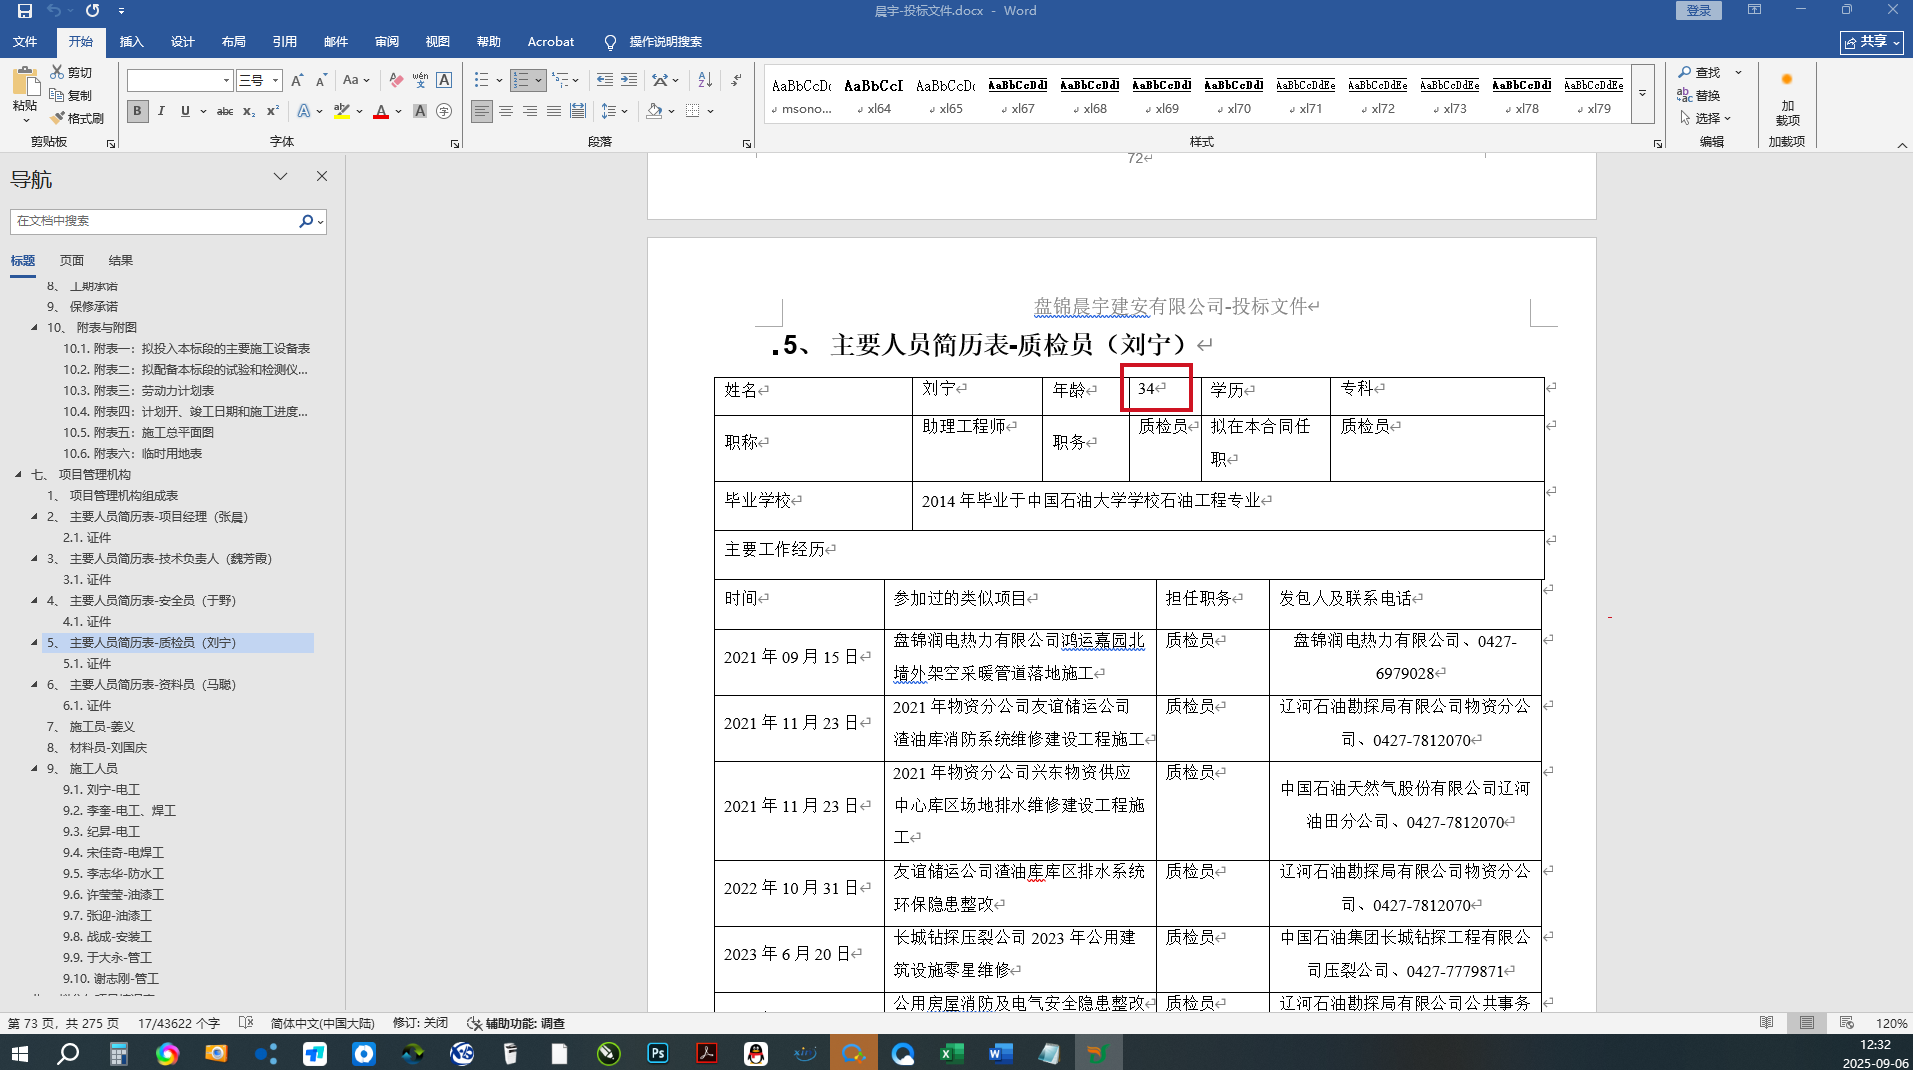Click the sort A-Z icon
The height and width of the screenshot is (1070, 1913).
pyautogui.click(x=705, y=80)
